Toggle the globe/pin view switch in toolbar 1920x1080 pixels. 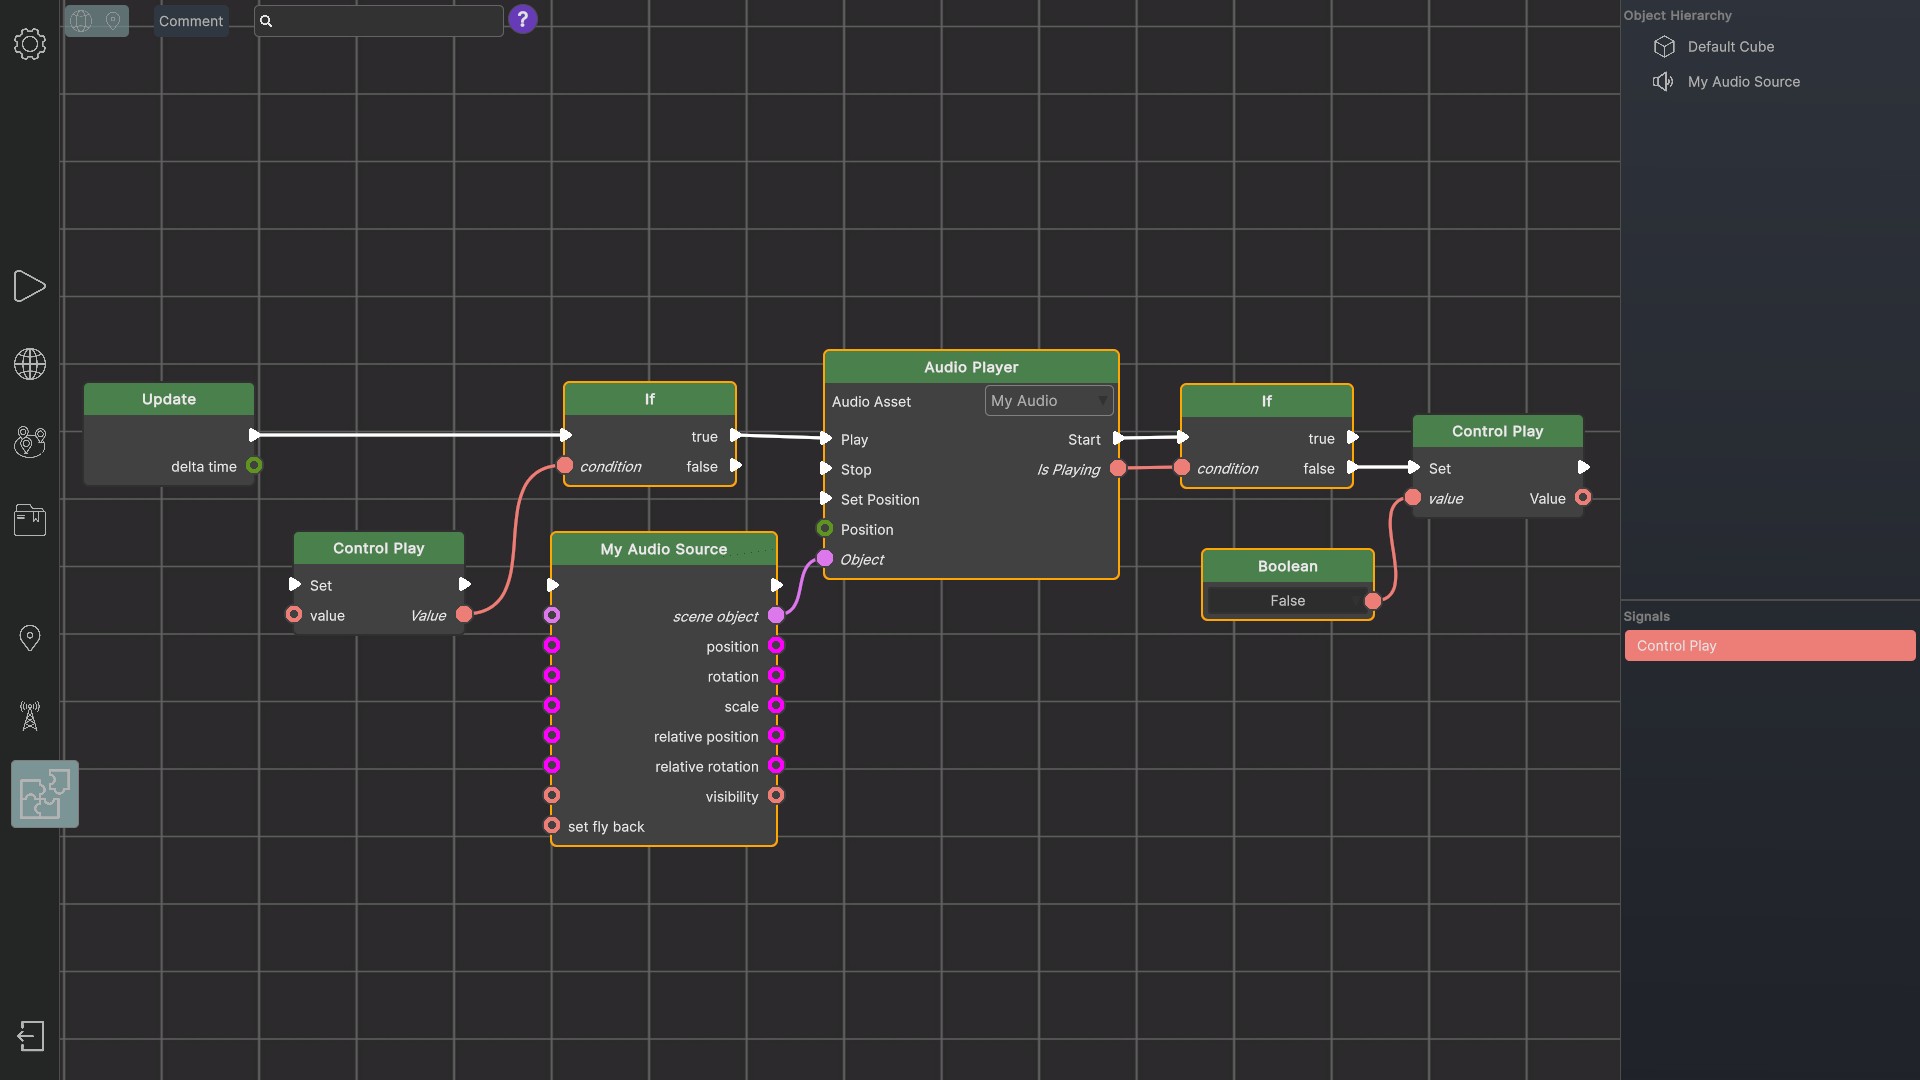click(x=97, y=20)
